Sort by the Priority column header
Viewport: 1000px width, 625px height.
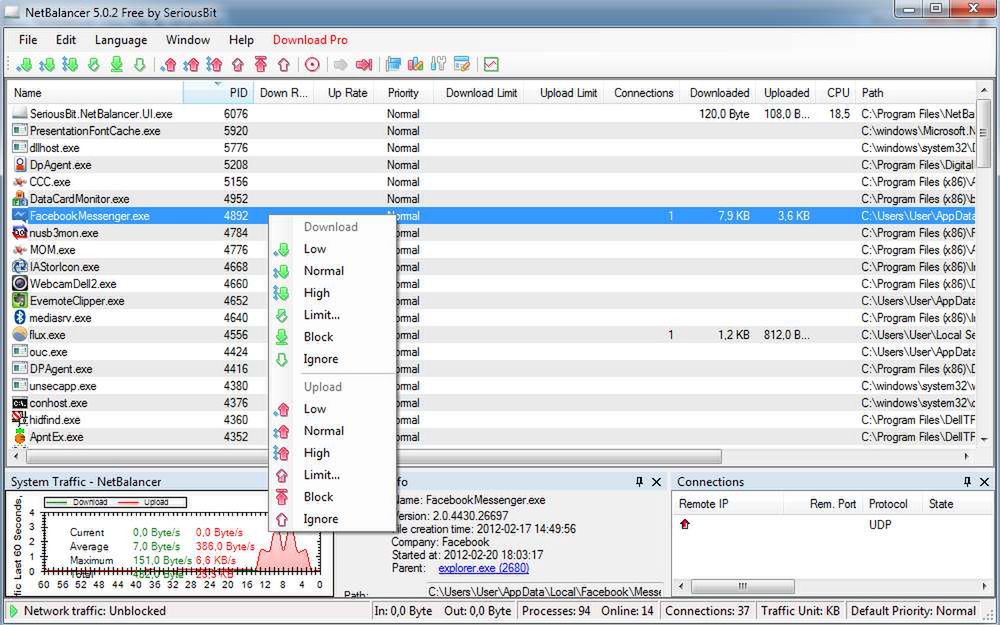[403, 92]
